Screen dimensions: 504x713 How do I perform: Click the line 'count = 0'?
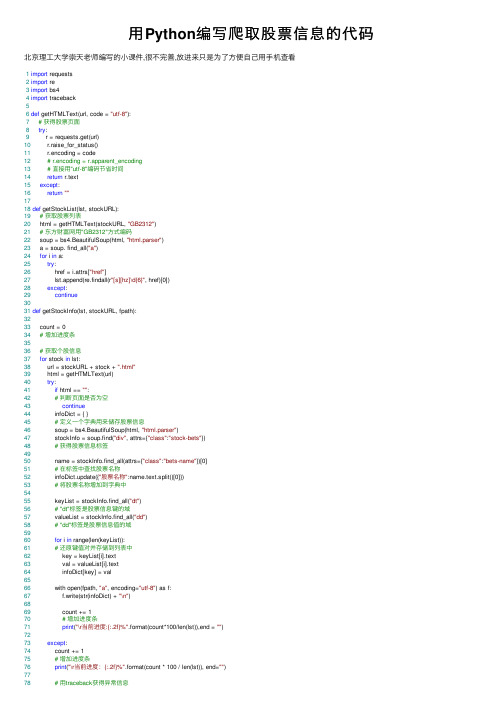coord(53,327)
